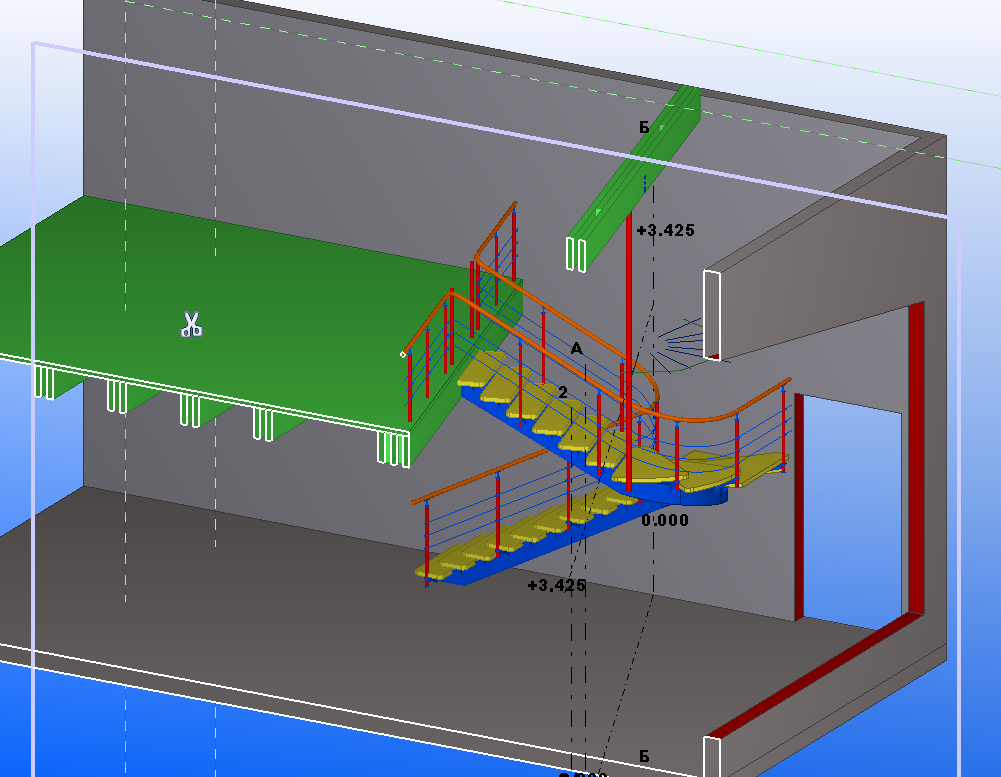This screenshot has height=777, width=1001.
Task: Select the upper grid label Б
Action: pos(644,128)
